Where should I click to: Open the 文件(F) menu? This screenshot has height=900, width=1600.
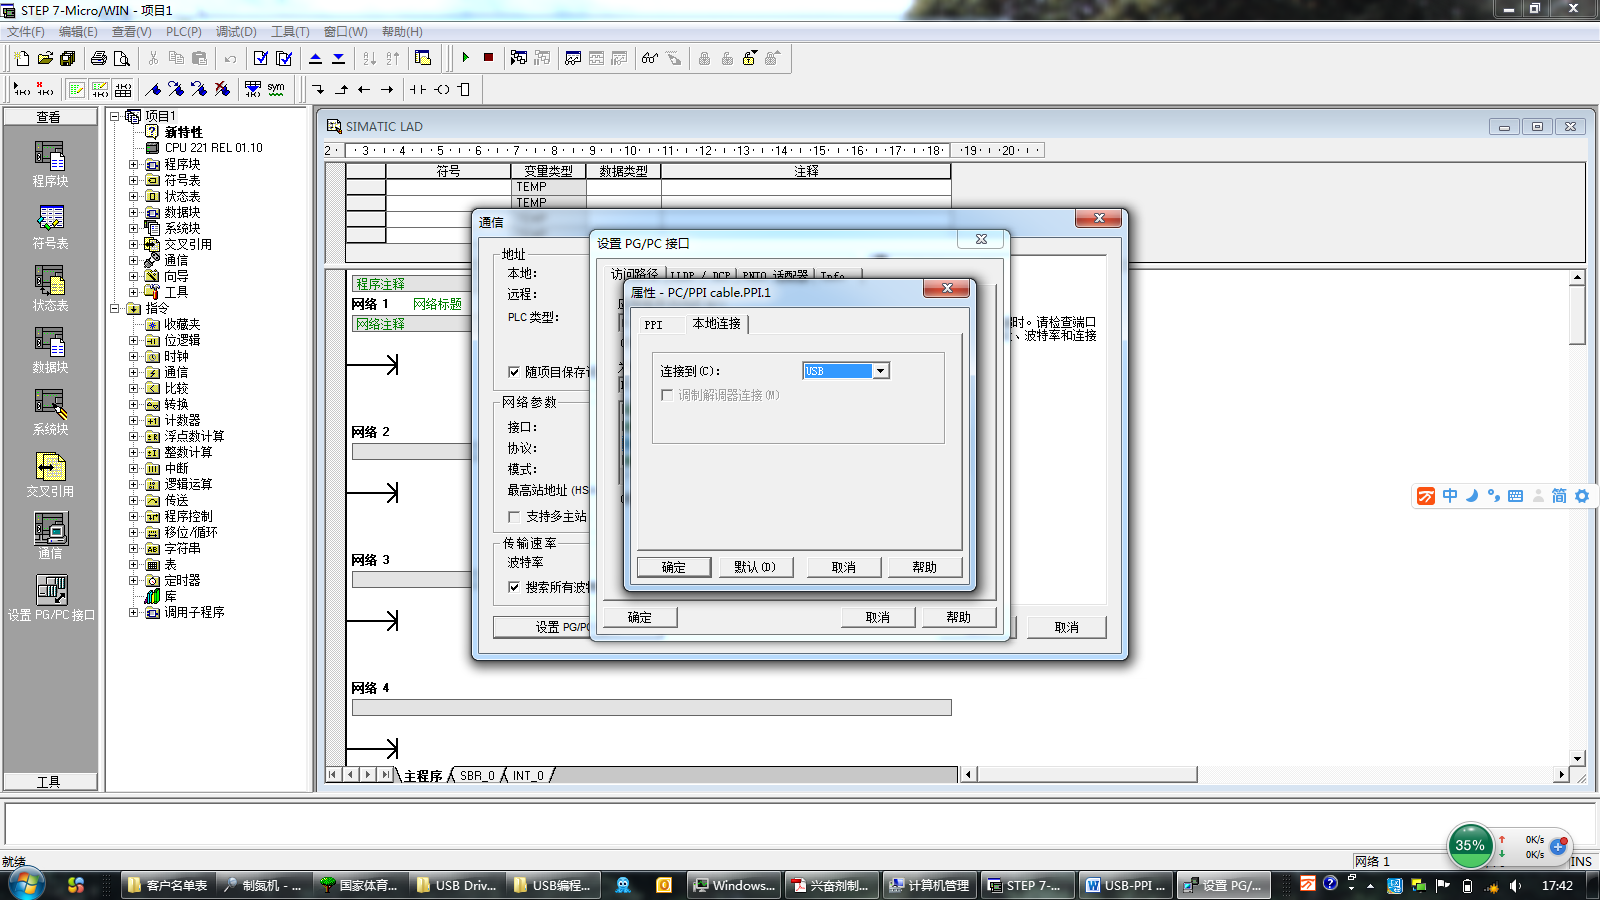tap(26, 32)
